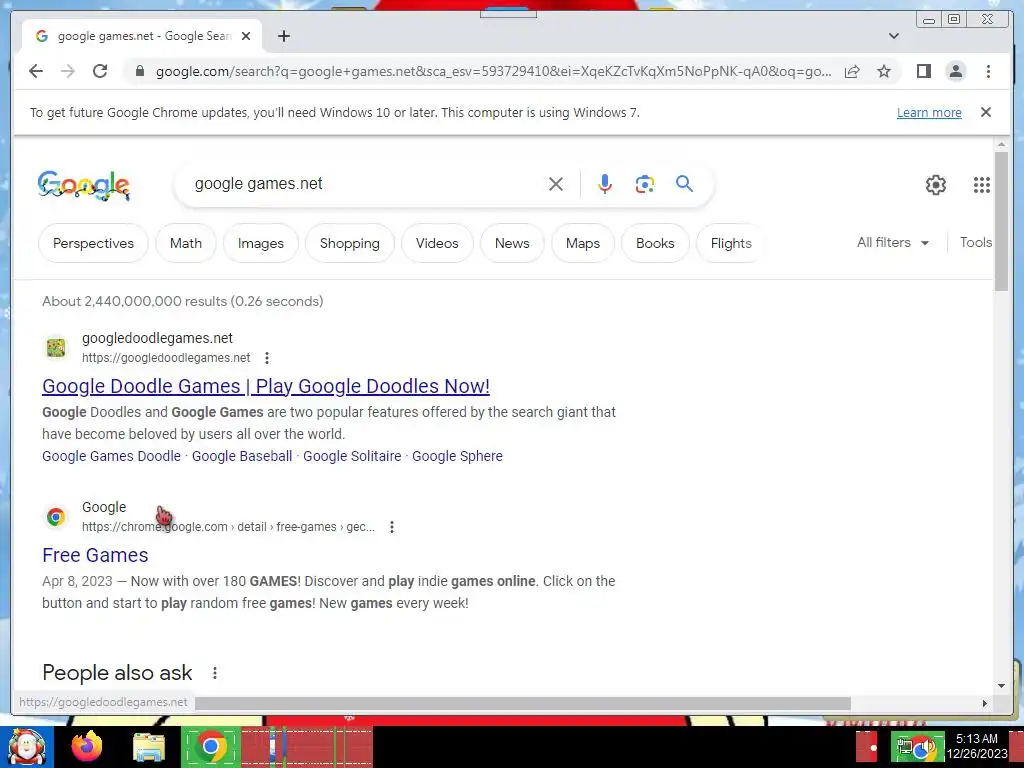Viewport: 1024px width, 768px height.
Task: Close the google games.net tab
Action: tap(246, 36)
